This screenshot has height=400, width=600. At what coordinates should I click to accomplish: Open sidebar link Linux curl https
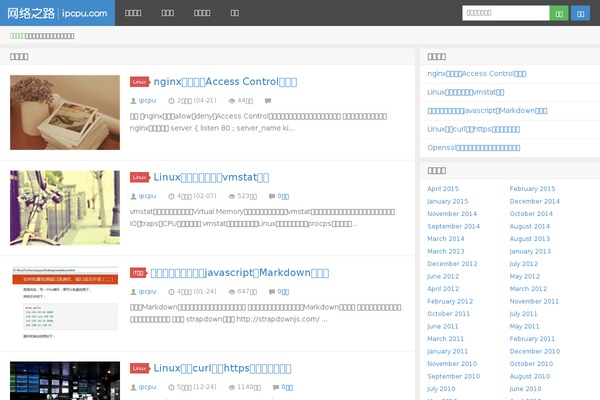click(x=473, y=129)
